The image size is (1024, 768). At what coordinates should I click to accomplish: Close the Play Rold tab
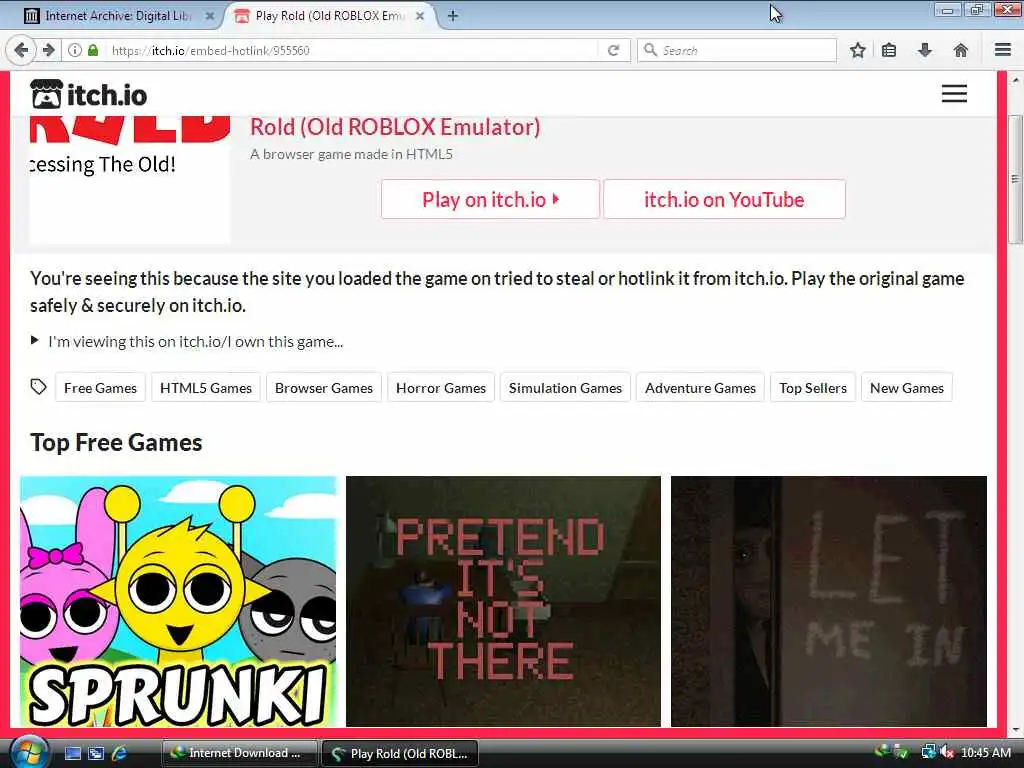[x=421, y=16]
